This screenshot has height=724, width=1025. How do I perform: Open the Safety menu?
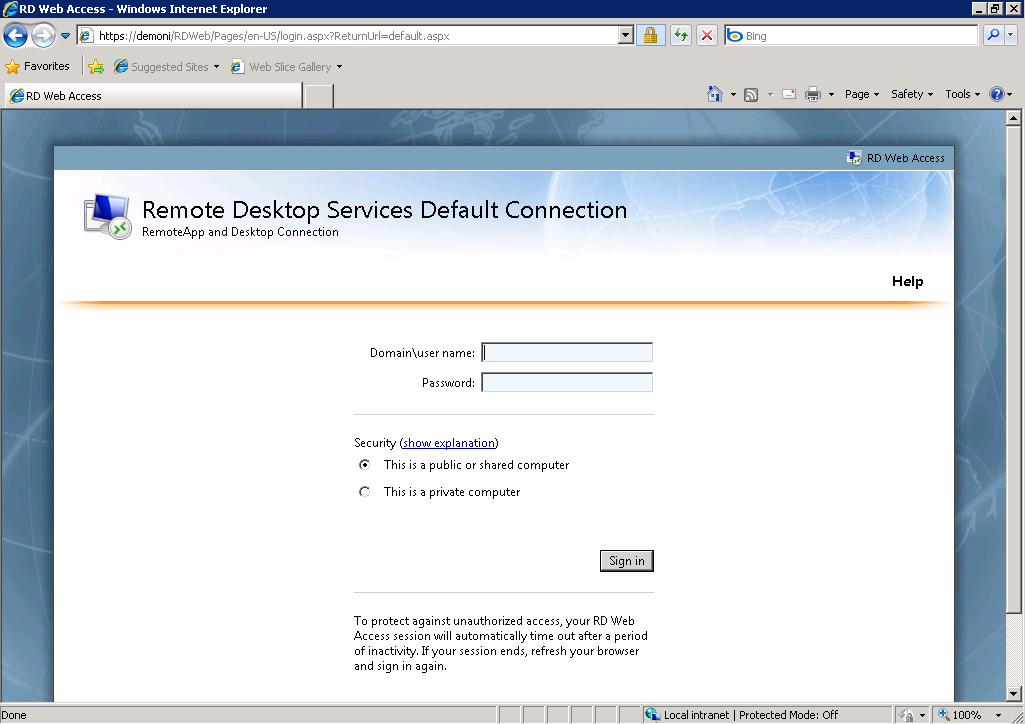click(912, 94)
